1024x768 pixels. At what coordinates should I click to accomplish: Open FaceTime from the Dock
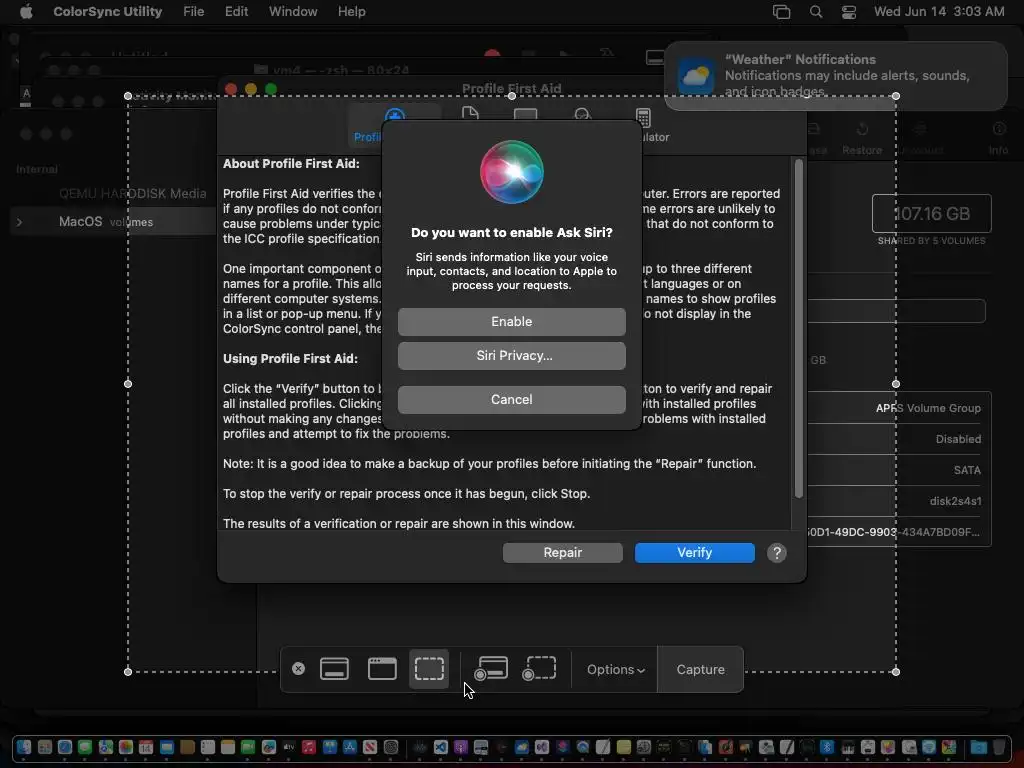[248, 747]
